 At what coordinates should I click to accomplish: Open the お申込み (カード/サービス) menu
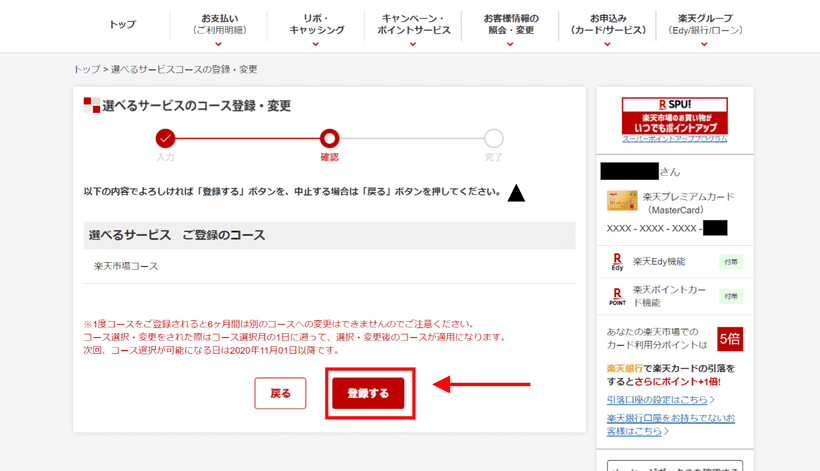point(608,25)
